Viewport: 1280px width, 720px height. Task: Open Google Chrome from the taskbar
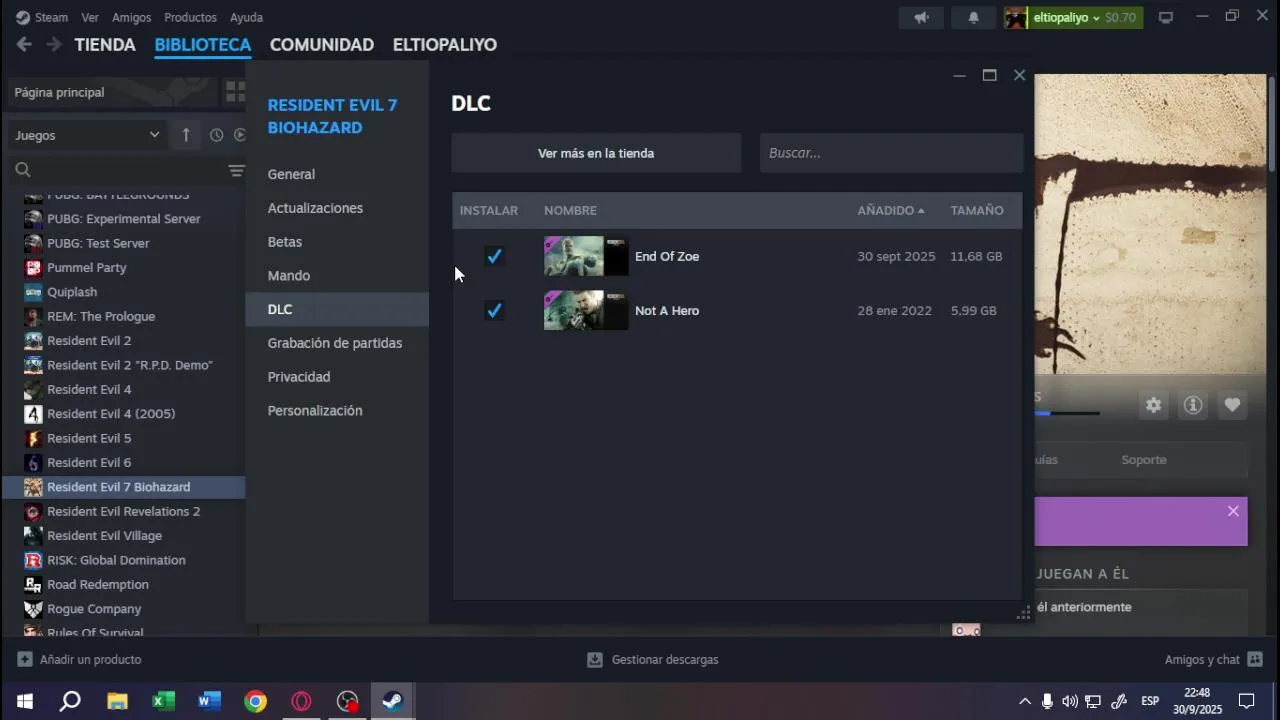(x=255, y=701)
